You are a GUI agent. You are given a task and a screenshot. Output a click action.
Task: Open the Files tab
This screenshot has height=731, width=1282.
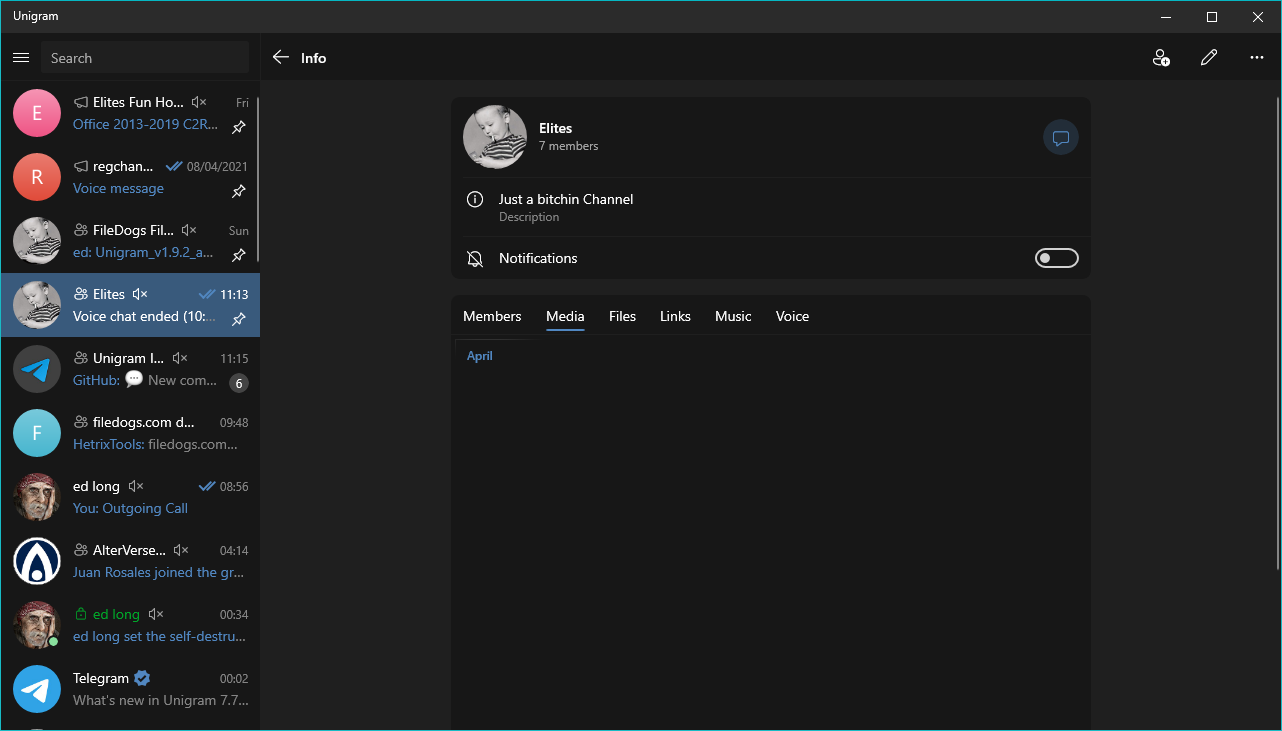point(622,316)
